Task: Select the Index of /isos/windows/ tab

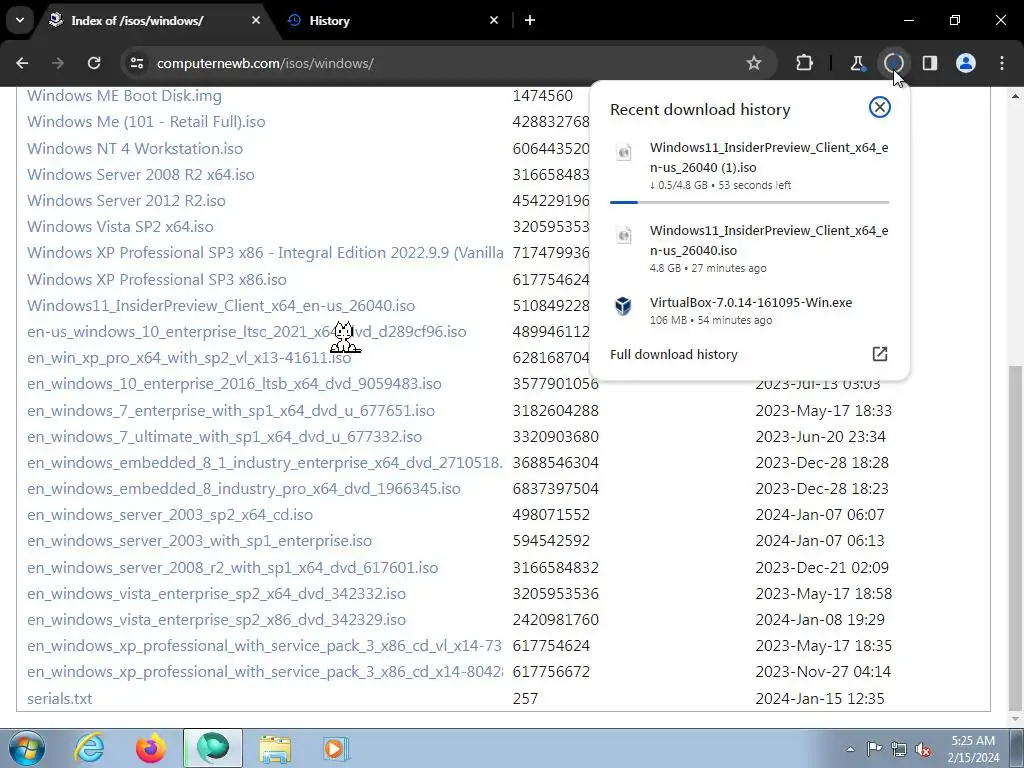Action: tap(155, 20)
